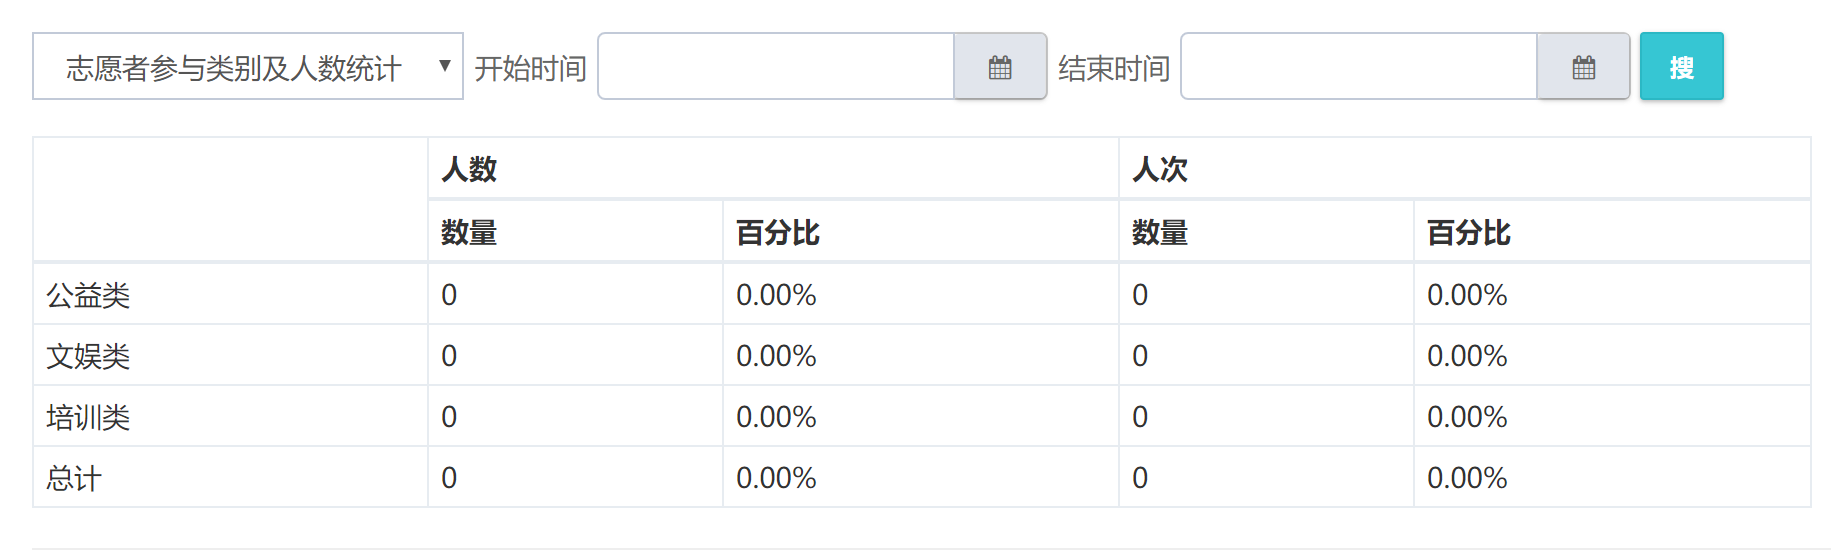Select 培训类 数量 cell under 人数
The image size is (1831, 554).
point(449,417)
